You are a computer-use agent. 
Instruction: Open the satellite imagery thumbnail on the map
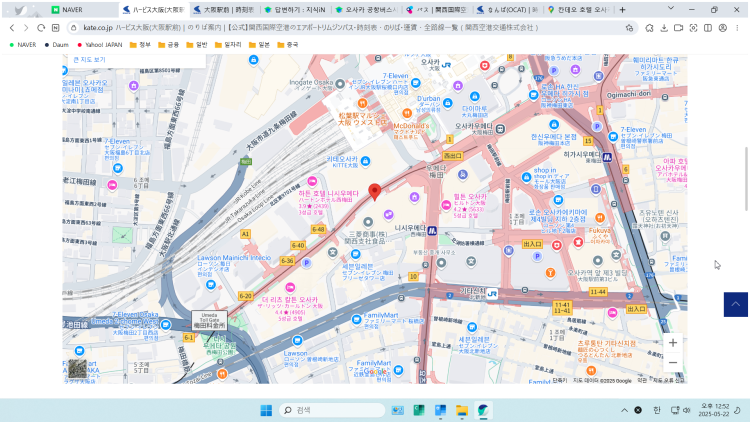(x=77, y=368)
